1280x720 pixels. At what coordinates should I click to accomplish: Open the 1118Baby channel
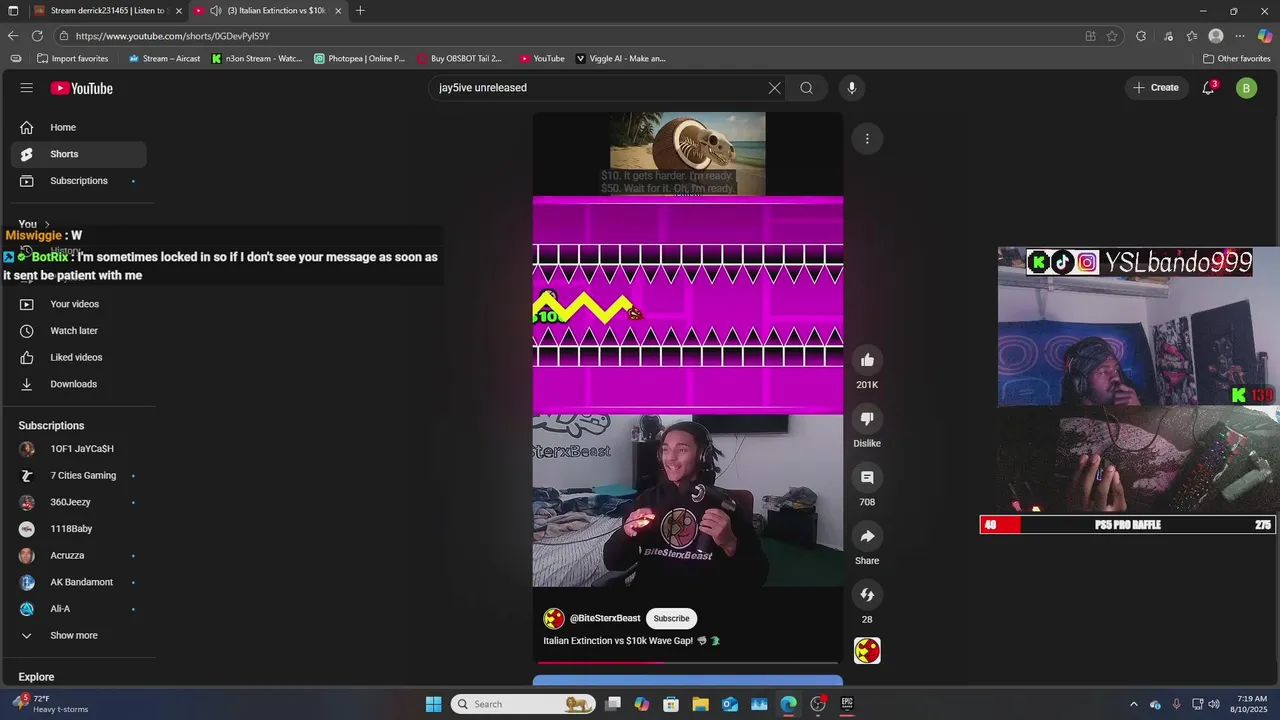78,529
